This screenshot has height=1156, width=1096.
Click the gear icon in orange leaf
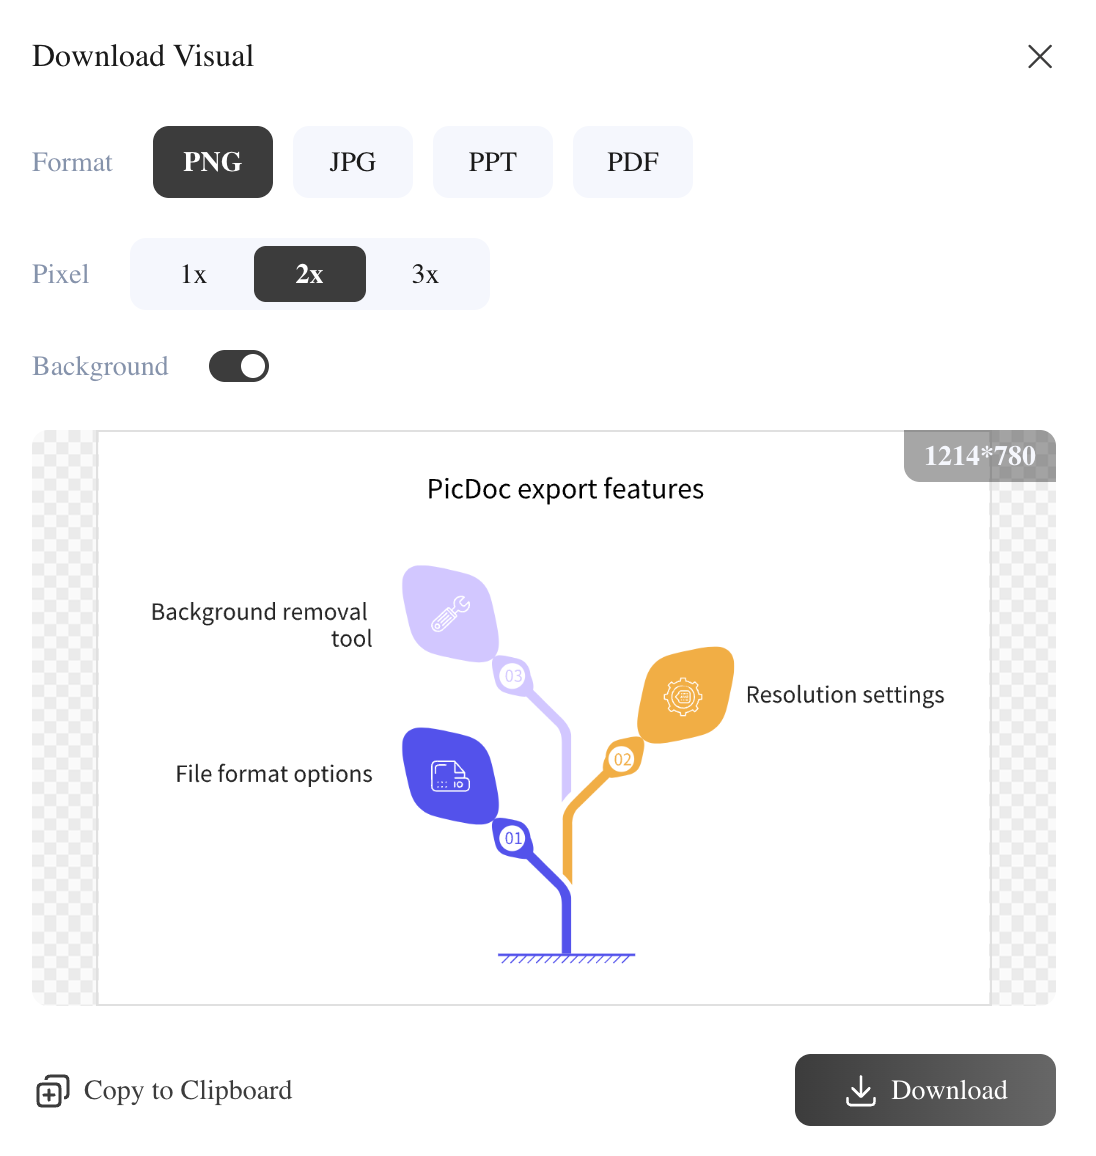(x=683, y=696)
